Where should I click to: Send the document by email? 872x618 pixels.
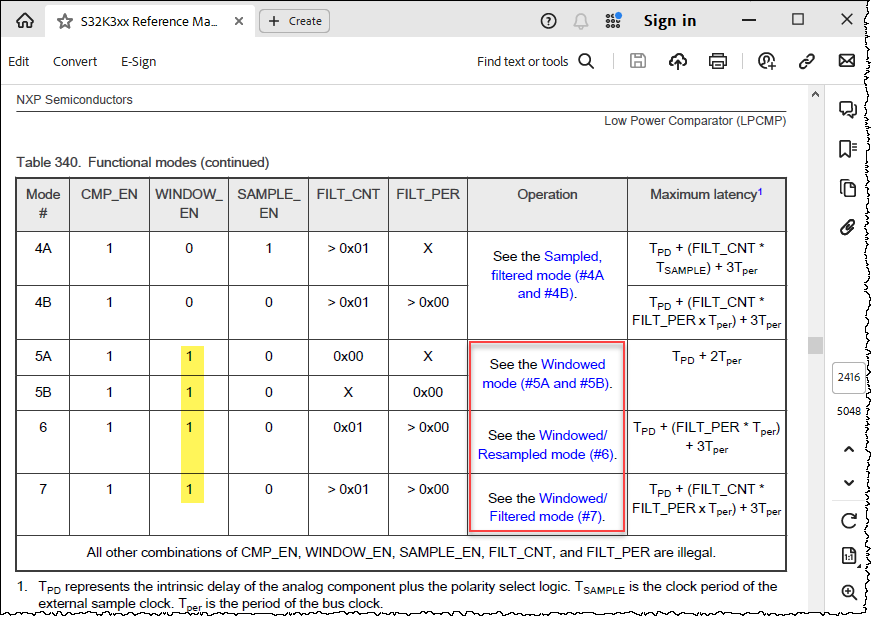tap(846, 61)
